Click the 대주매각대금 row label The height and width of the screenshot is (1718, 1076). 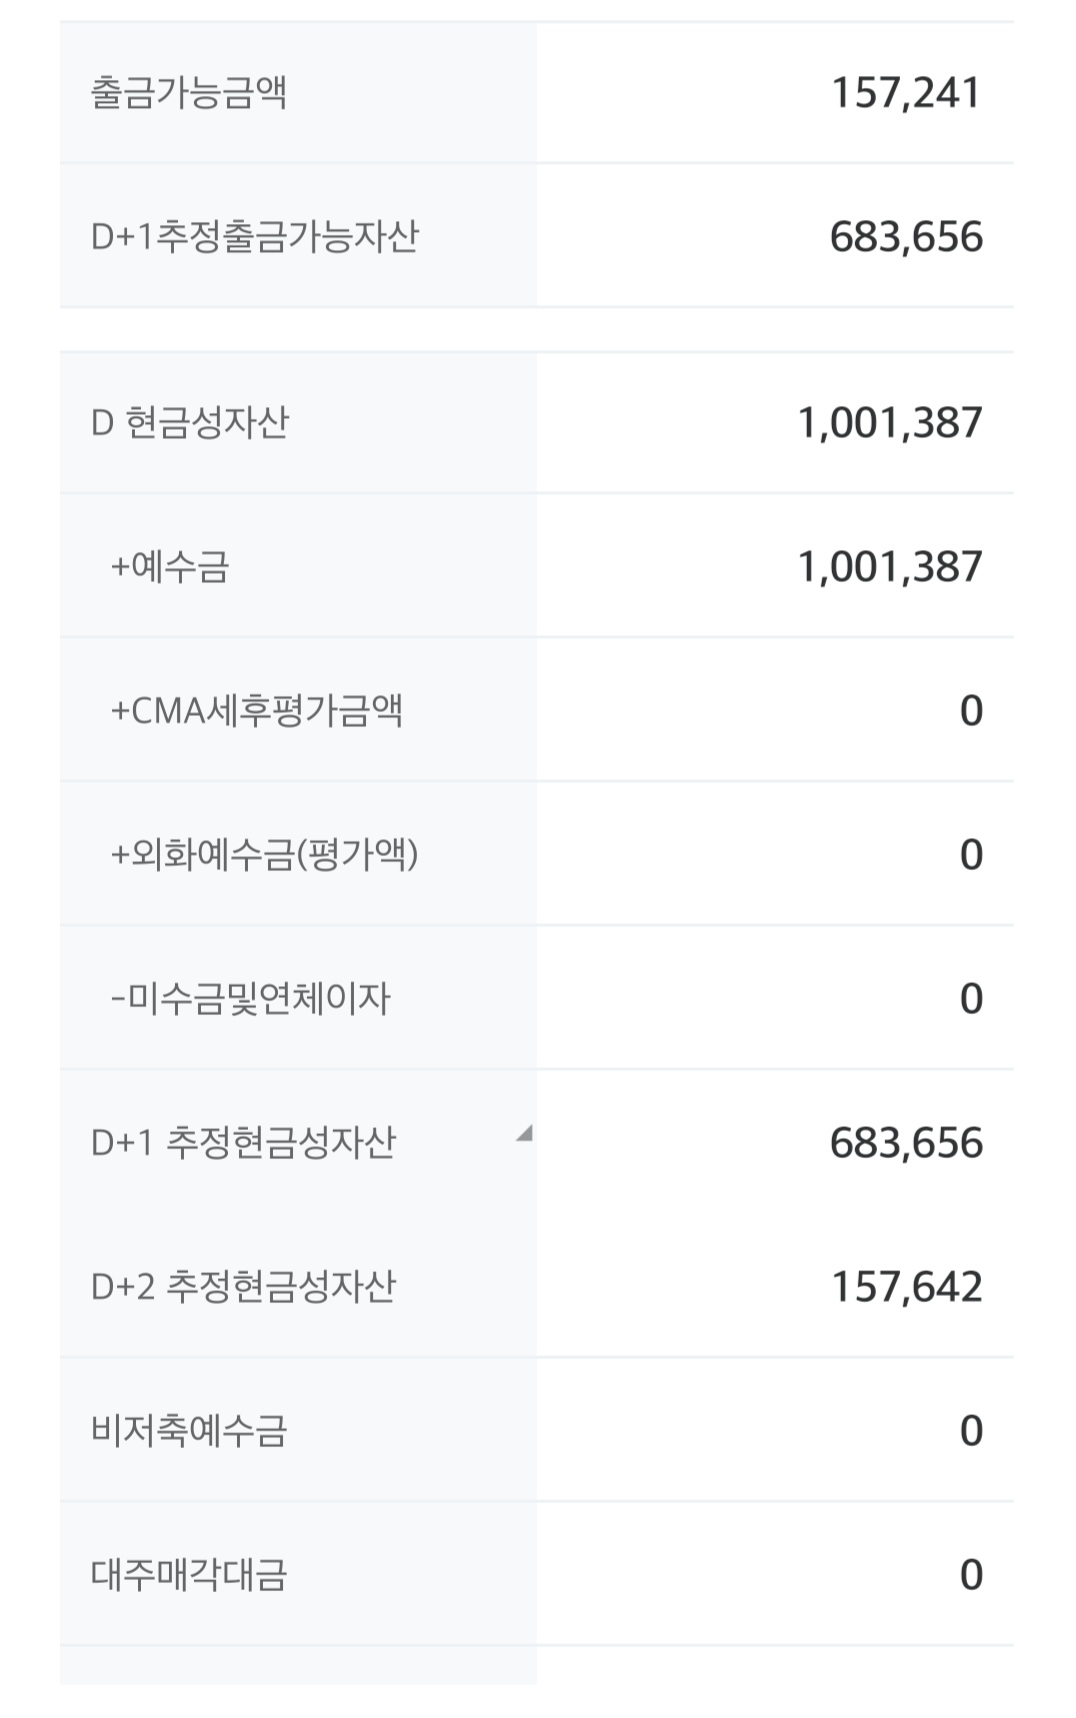[x=189, y=1575]
